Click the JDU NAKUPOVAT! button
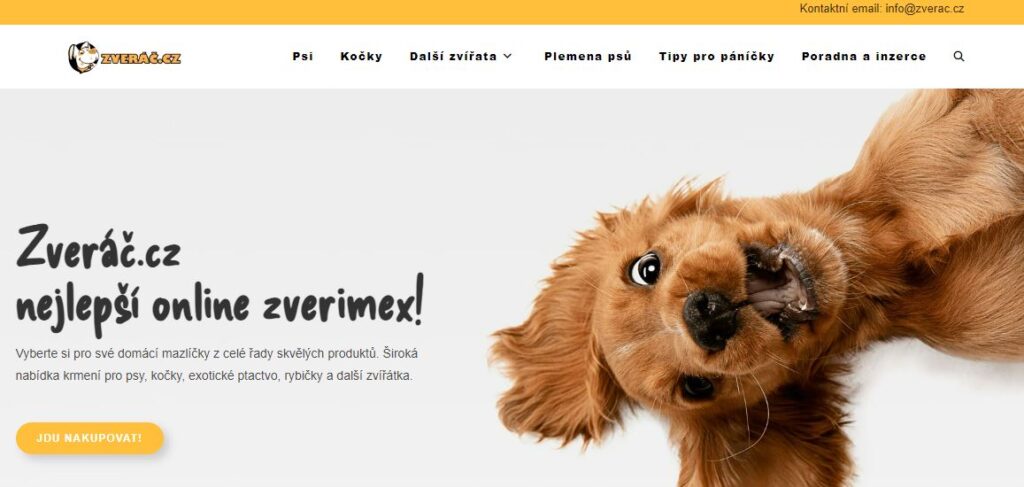Screen dimensions: 1024x487 pyautogui.click(x=89, y=438)
